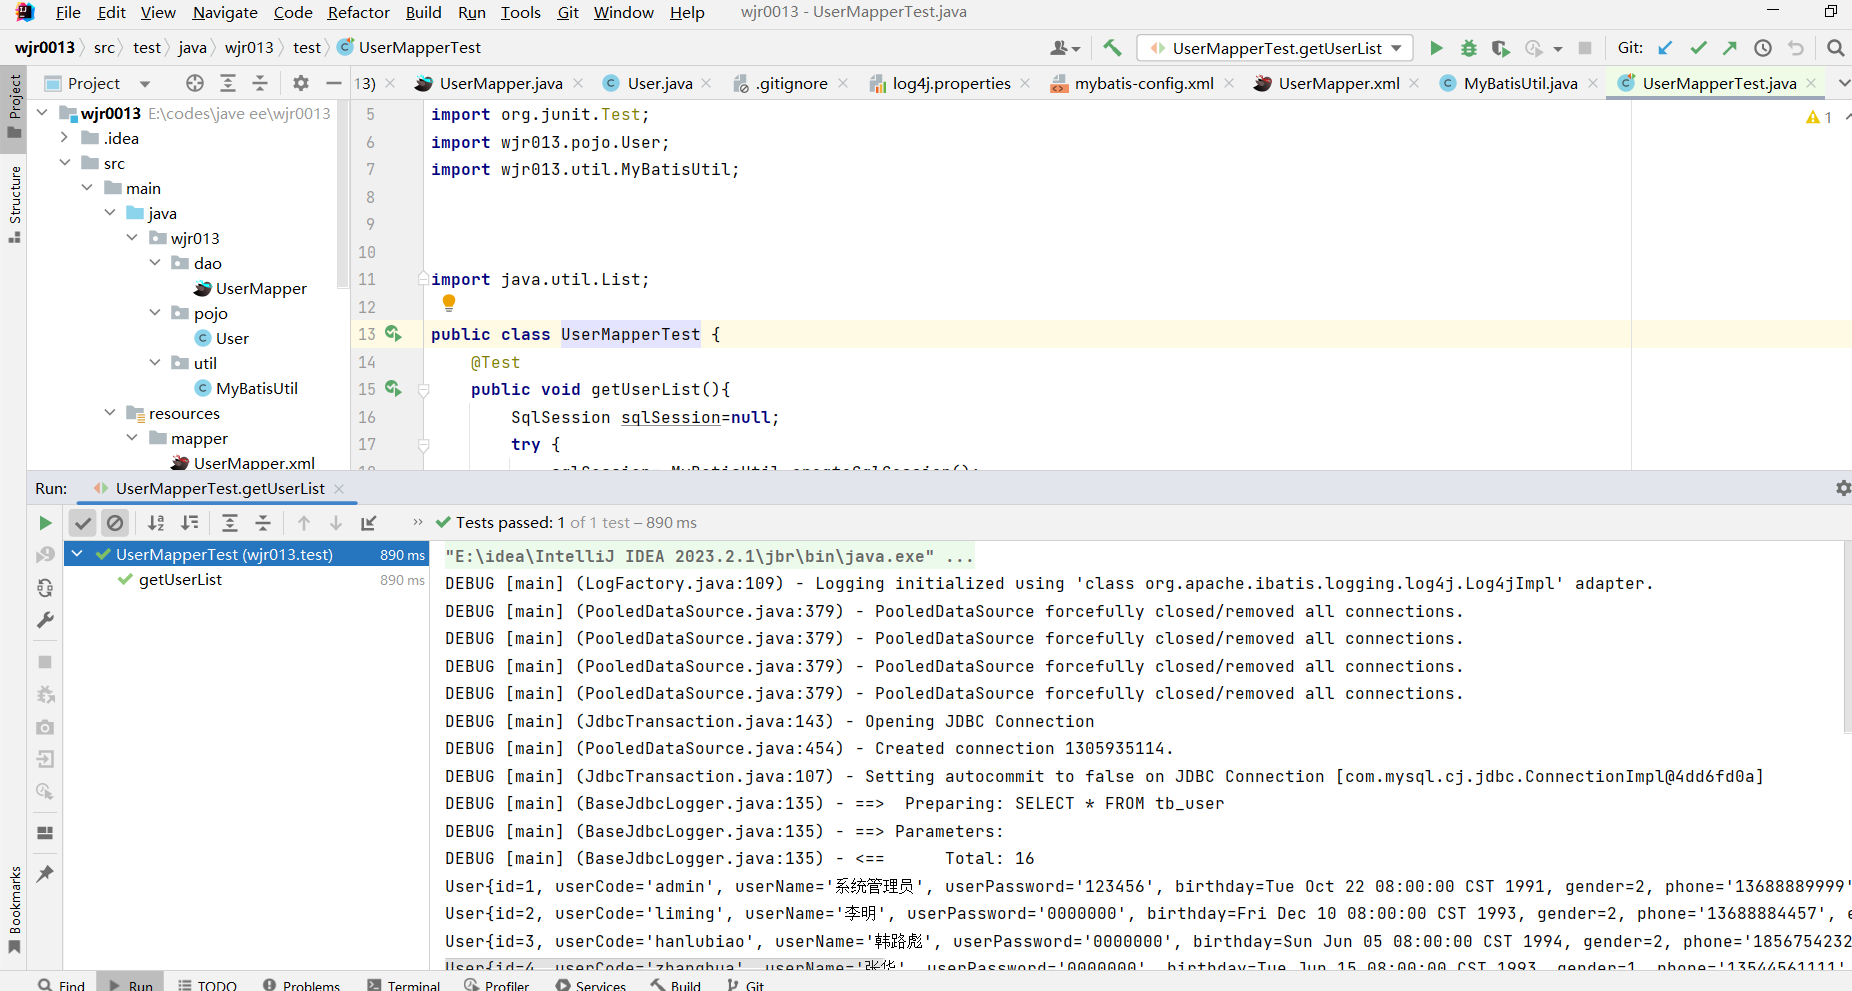Image resolution: width=1852 pixels, height=991 pixels.
Task: Start debugging with the bug icon
Action: coord(1468,48)
